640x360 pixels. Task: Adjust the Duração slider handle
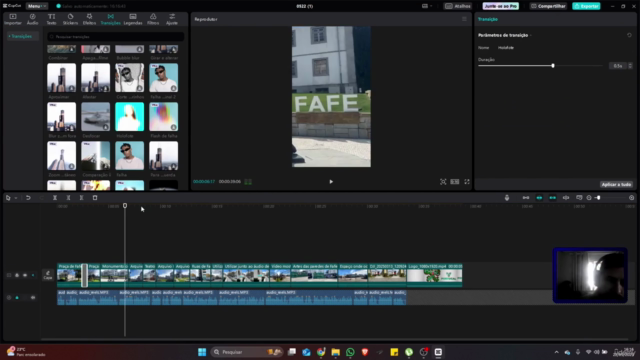pyautogui.click(x=553, y=66)
